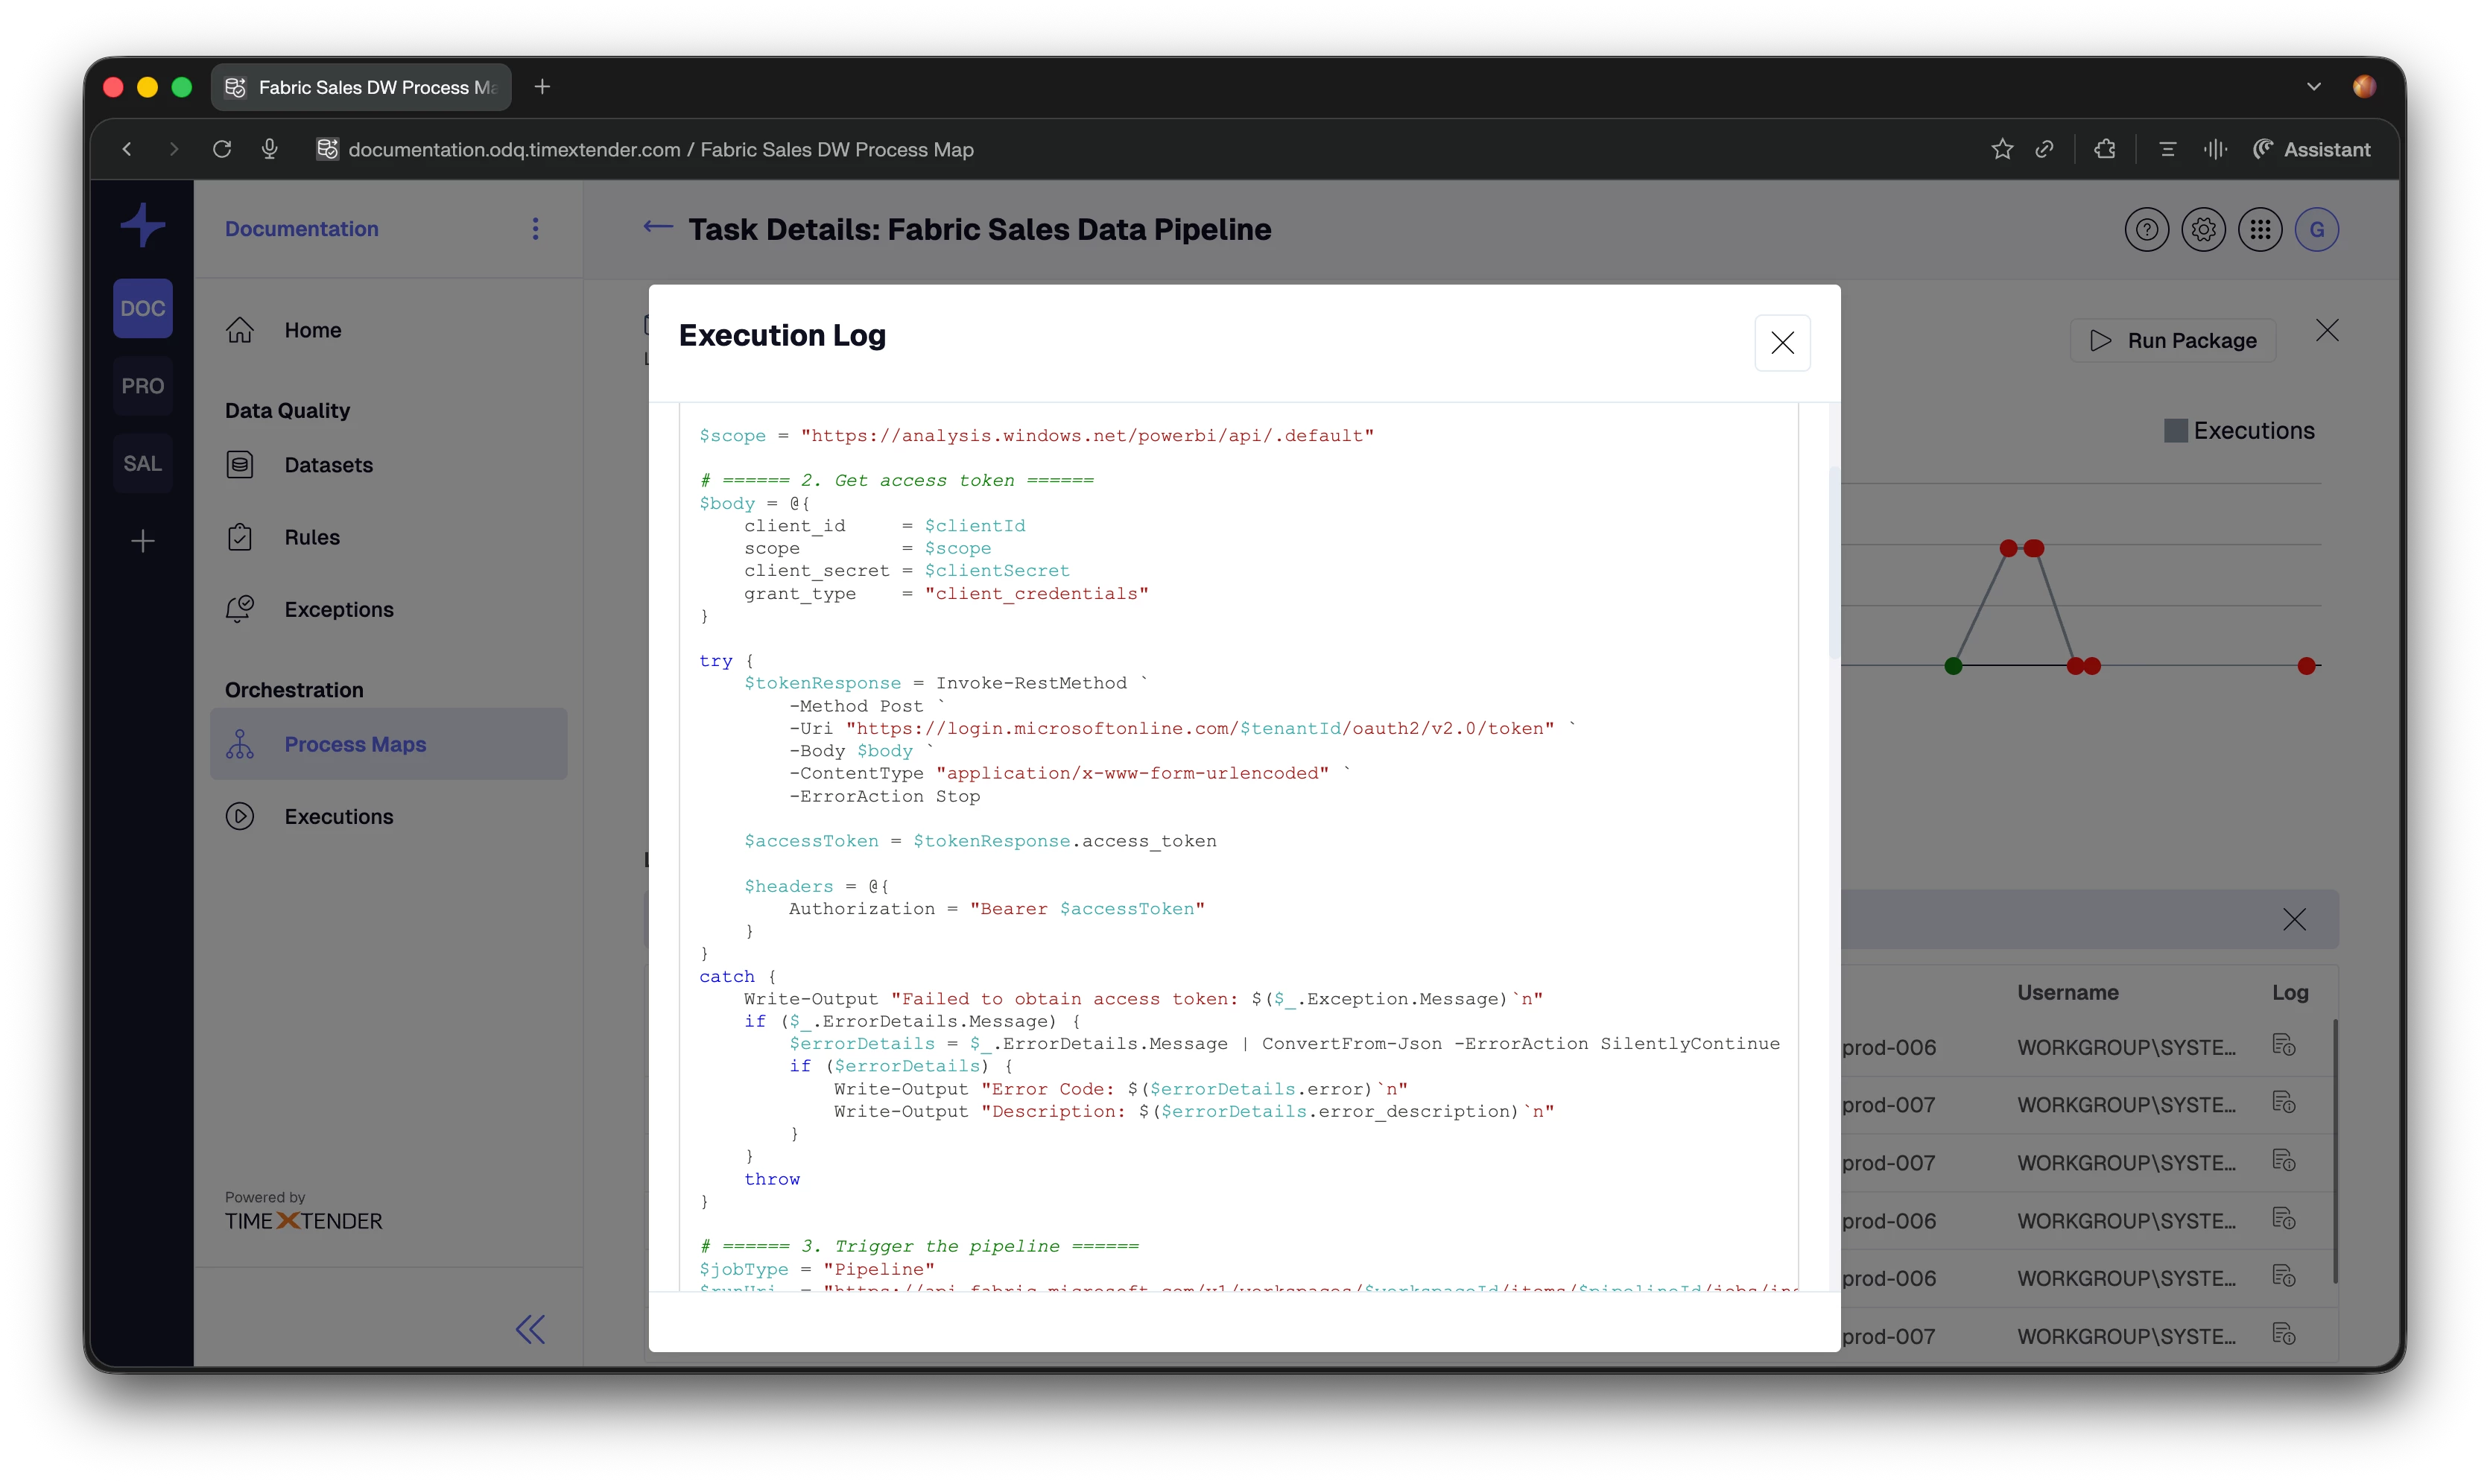The width and height of the screenshot is (2490, 1484).
Task: Expand the browser tab list chevron
Action: (x=2313, y=87)
